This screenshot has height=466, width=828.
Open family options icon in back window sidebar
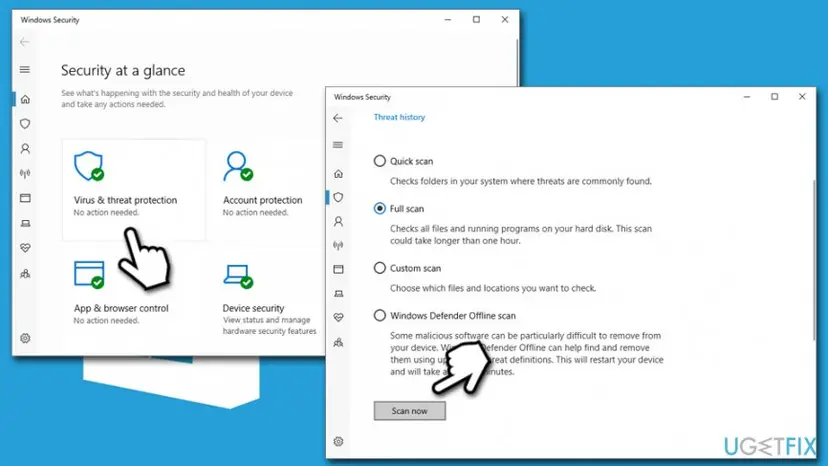pyautogui.click(x=25, y=274)
